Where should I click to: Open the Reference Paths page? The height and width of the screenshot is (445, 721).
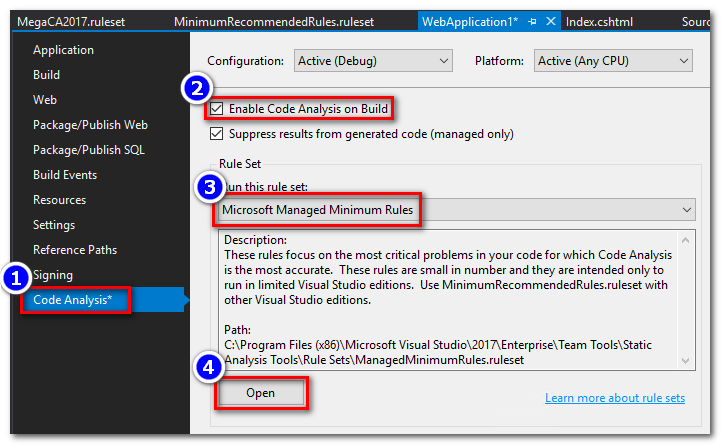click(x=75, y=250)
